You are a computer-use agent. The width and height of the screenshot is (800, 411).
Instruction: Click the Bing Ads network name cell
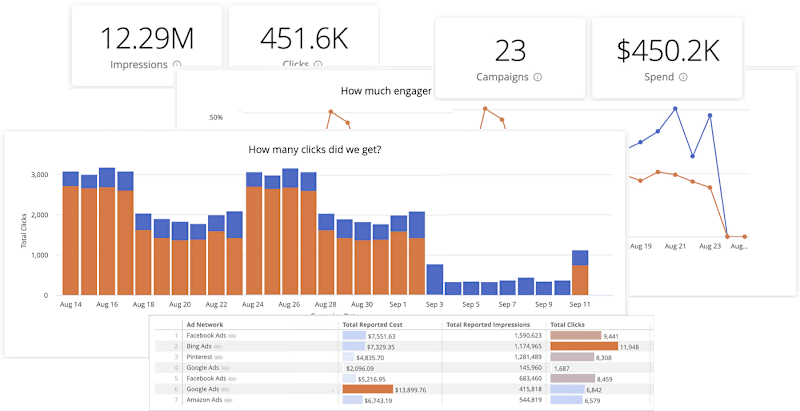point(198,347)
